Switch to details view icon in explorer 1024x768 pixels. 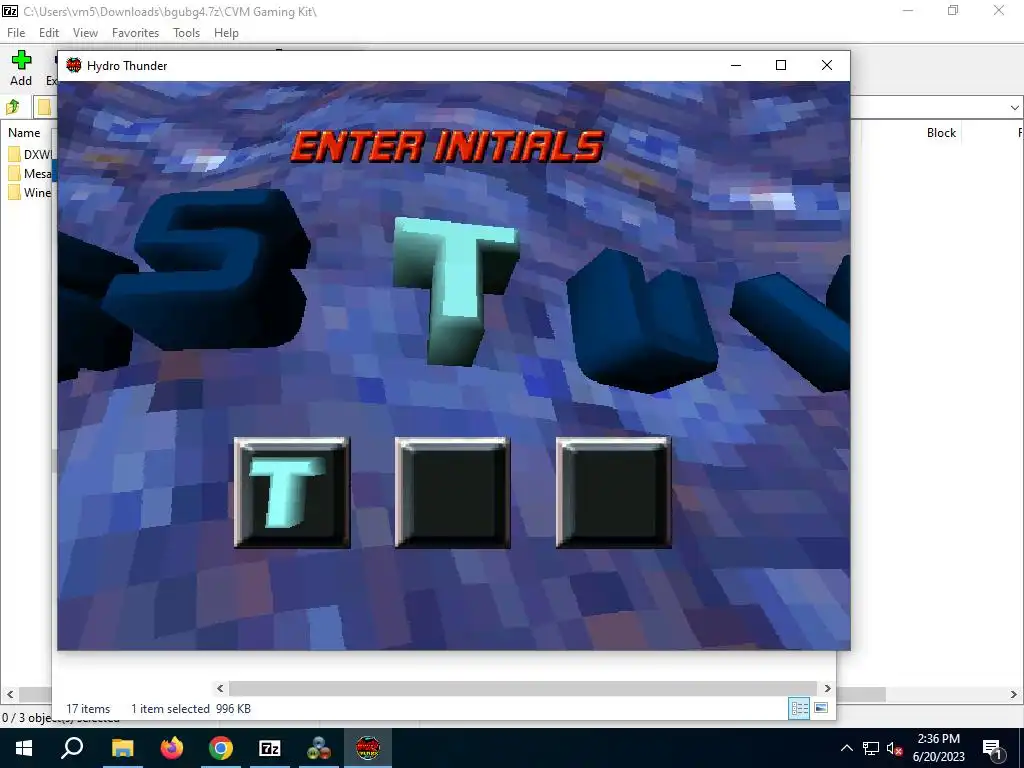point(799,708)
